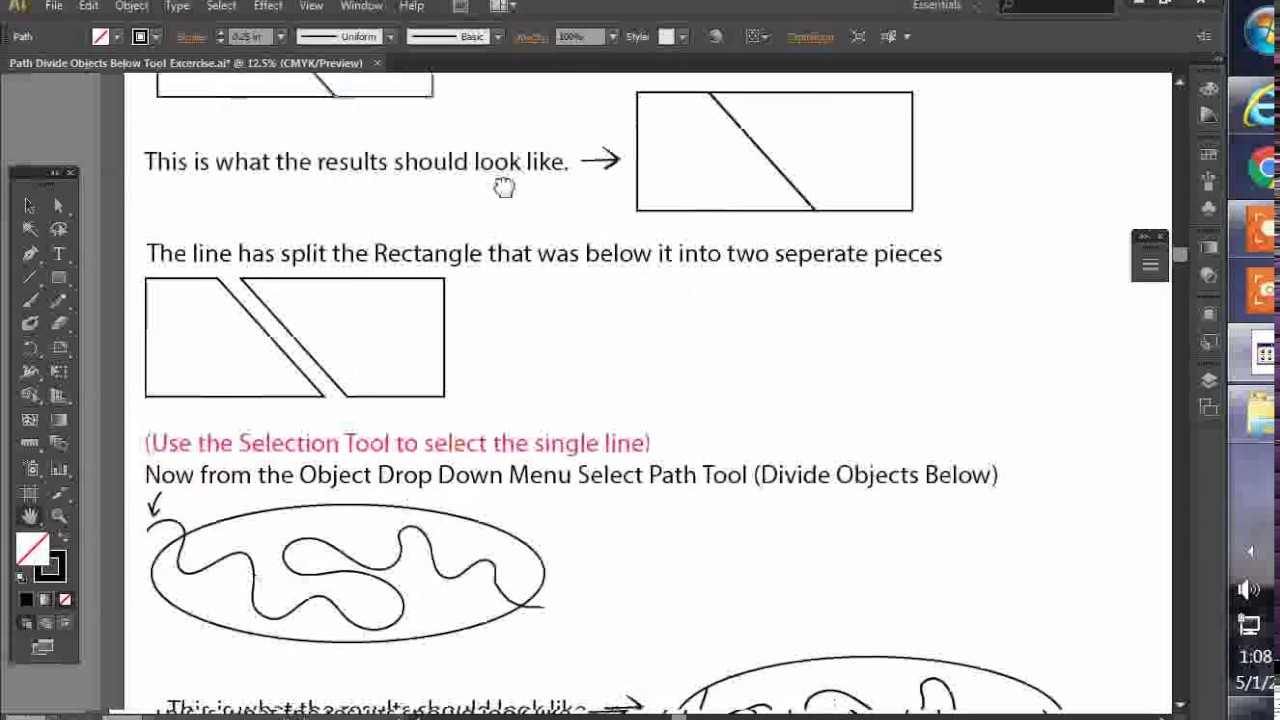Select the Blend tool
Image resolution: width=1280 pixels, height=720 pixels.
pyautogui.click(x=58, y=444)
